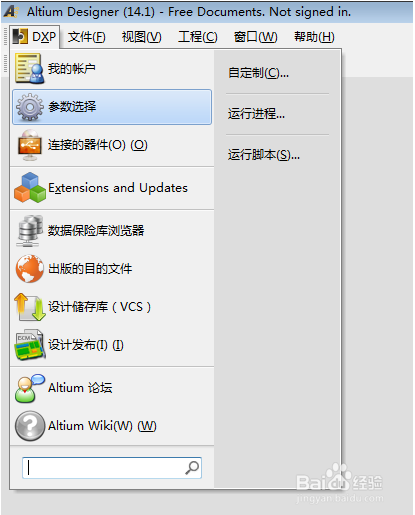Viewport: 415px width, 515px height.
Task: Click the arrows icon for 设计储存库 VCS
Action: [29, 307]
